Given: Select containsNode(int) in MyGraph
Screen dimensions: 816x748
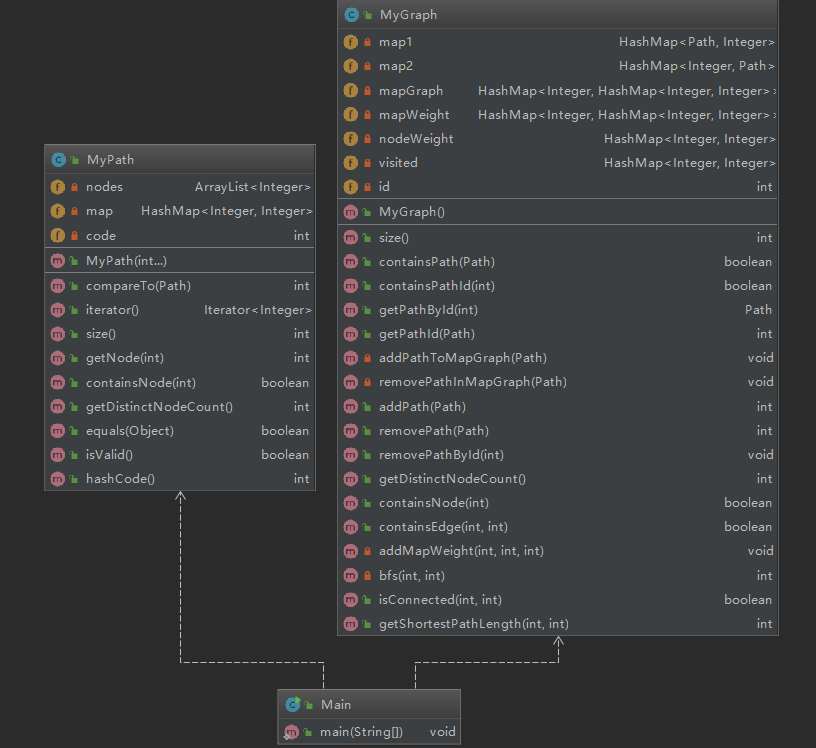Looking at the screenshot, I should 434,503.
